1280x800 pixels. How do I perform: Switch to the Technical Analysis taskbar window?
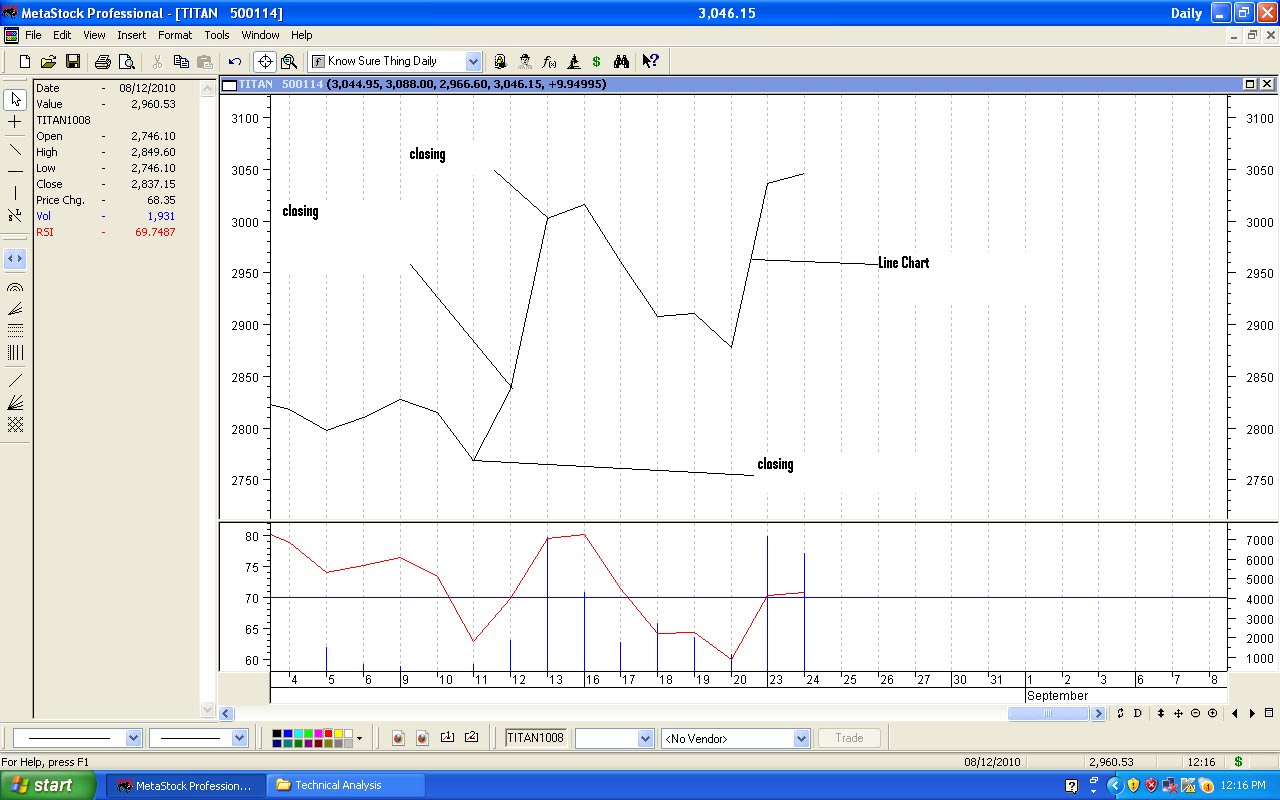click(344, 784)
